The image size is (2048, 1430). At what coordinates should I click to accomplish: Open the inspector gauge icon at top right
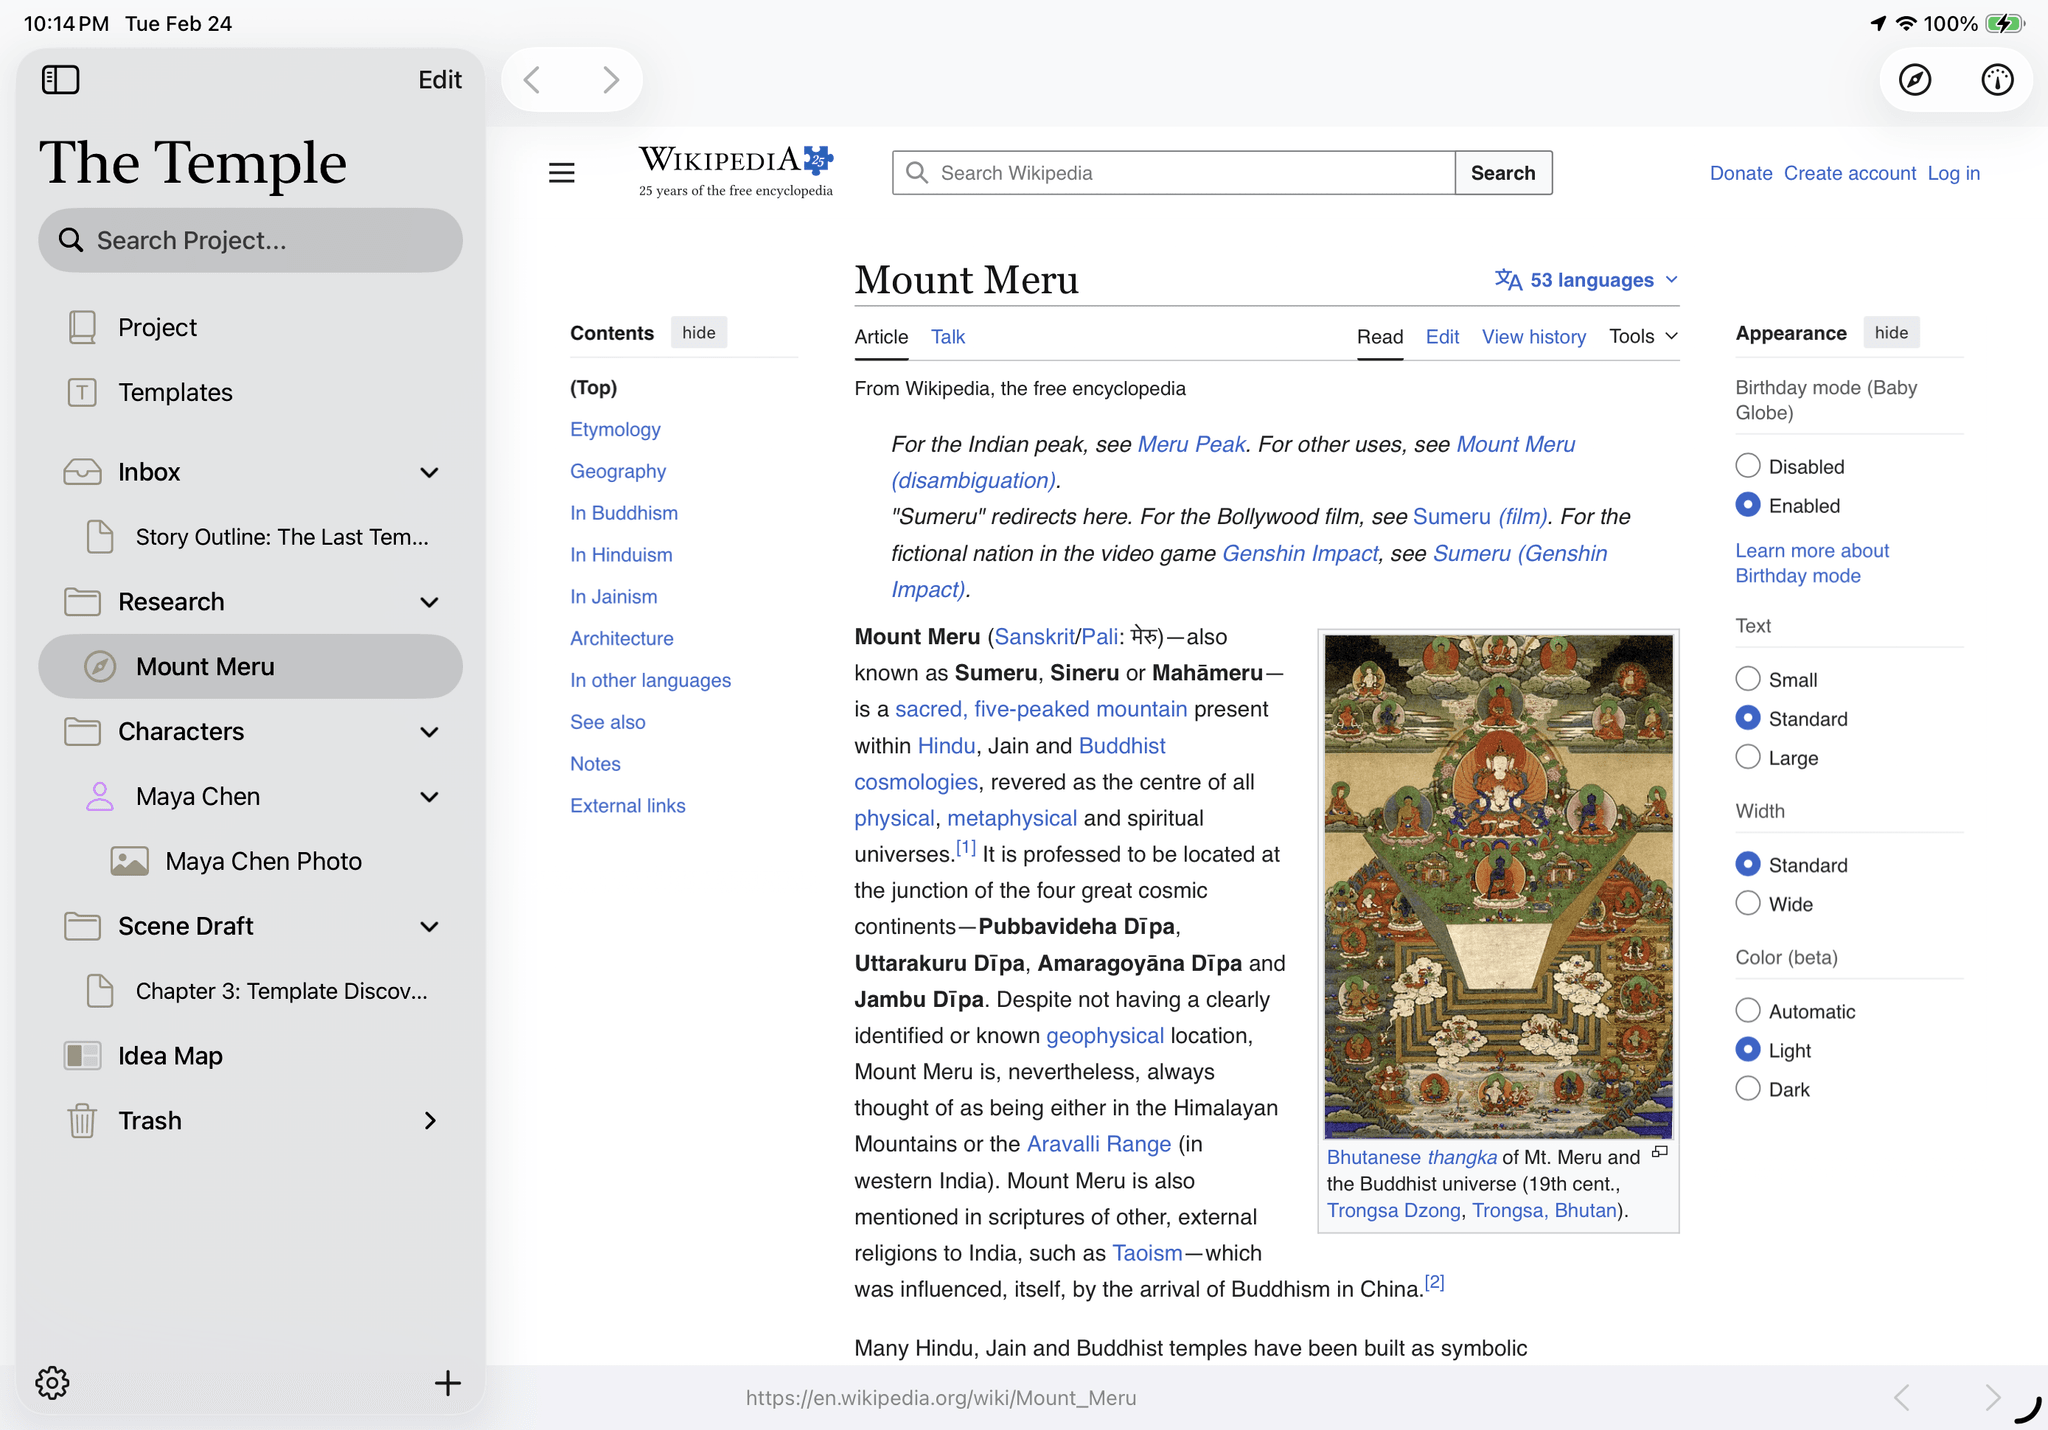[x=1997, y=80]
